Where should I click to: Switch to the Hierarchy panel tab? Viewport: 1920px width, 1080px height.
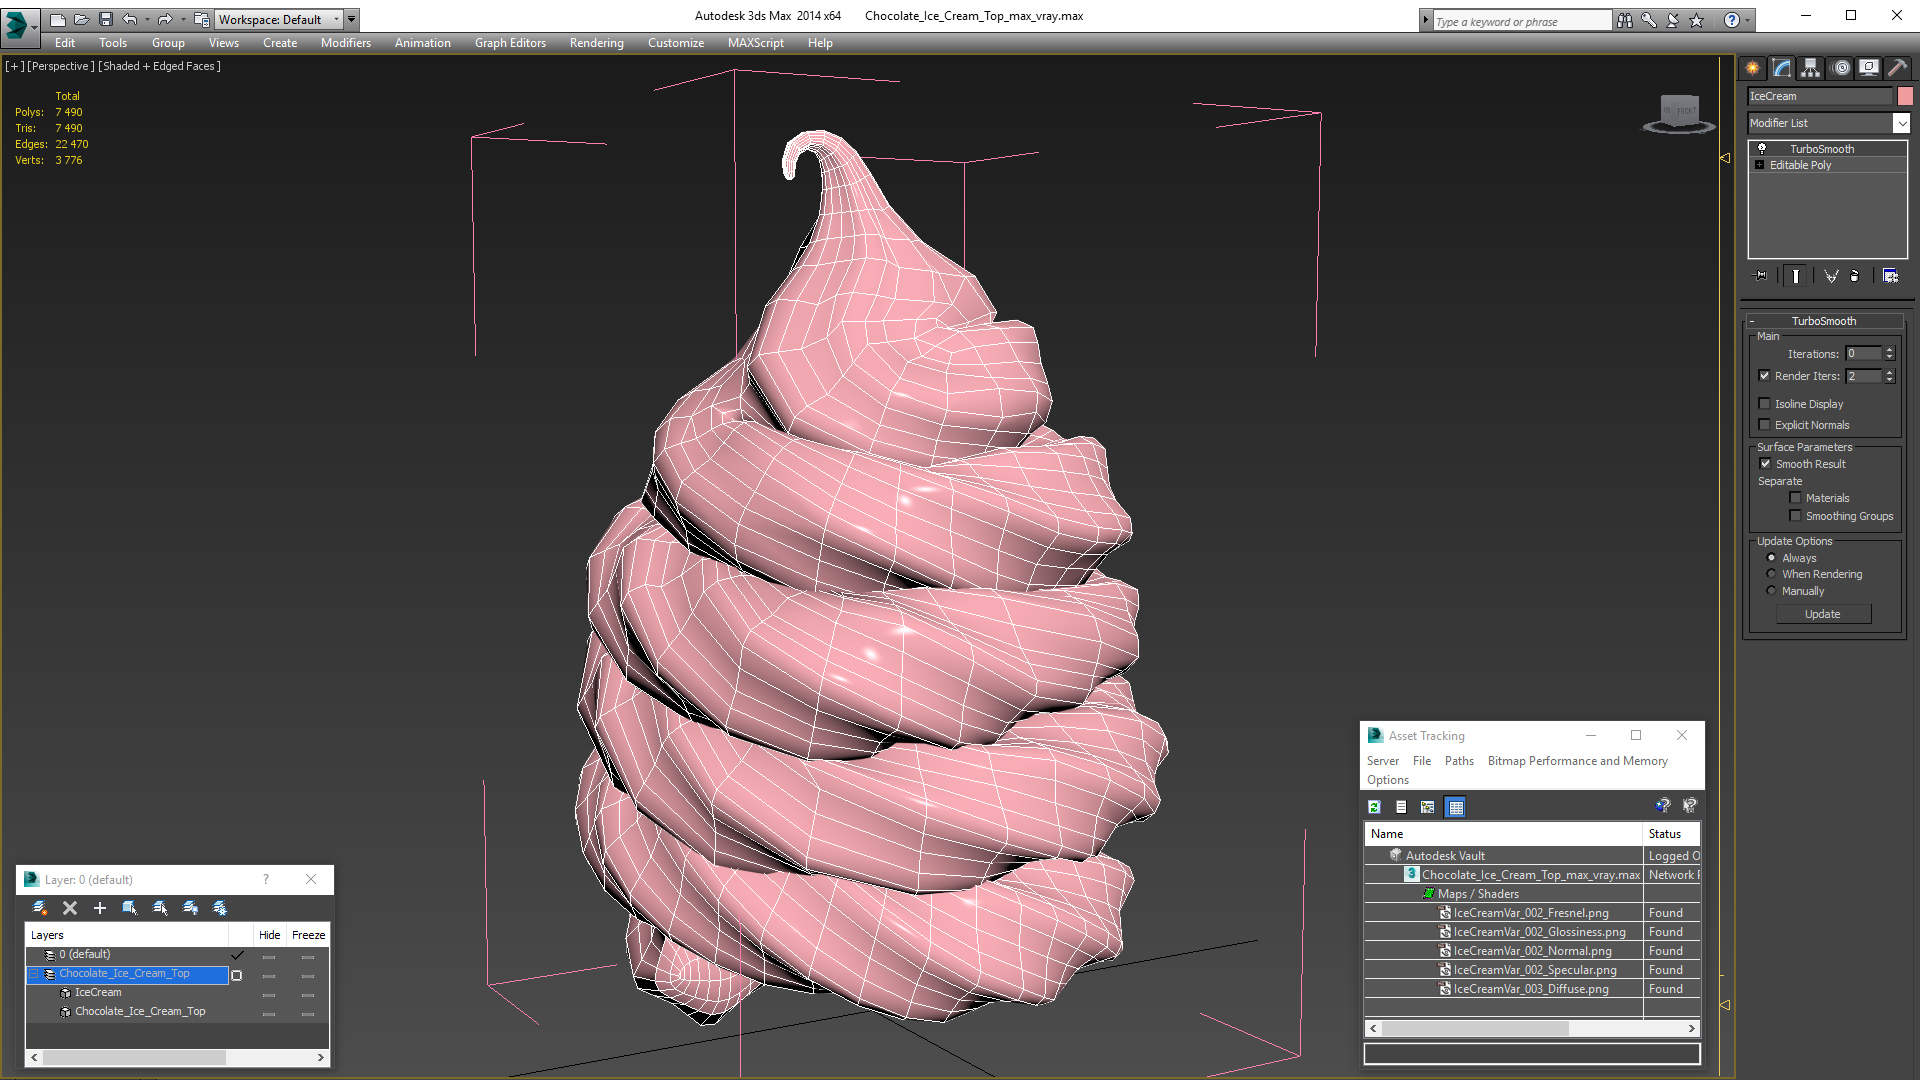tap(1811, 68)
